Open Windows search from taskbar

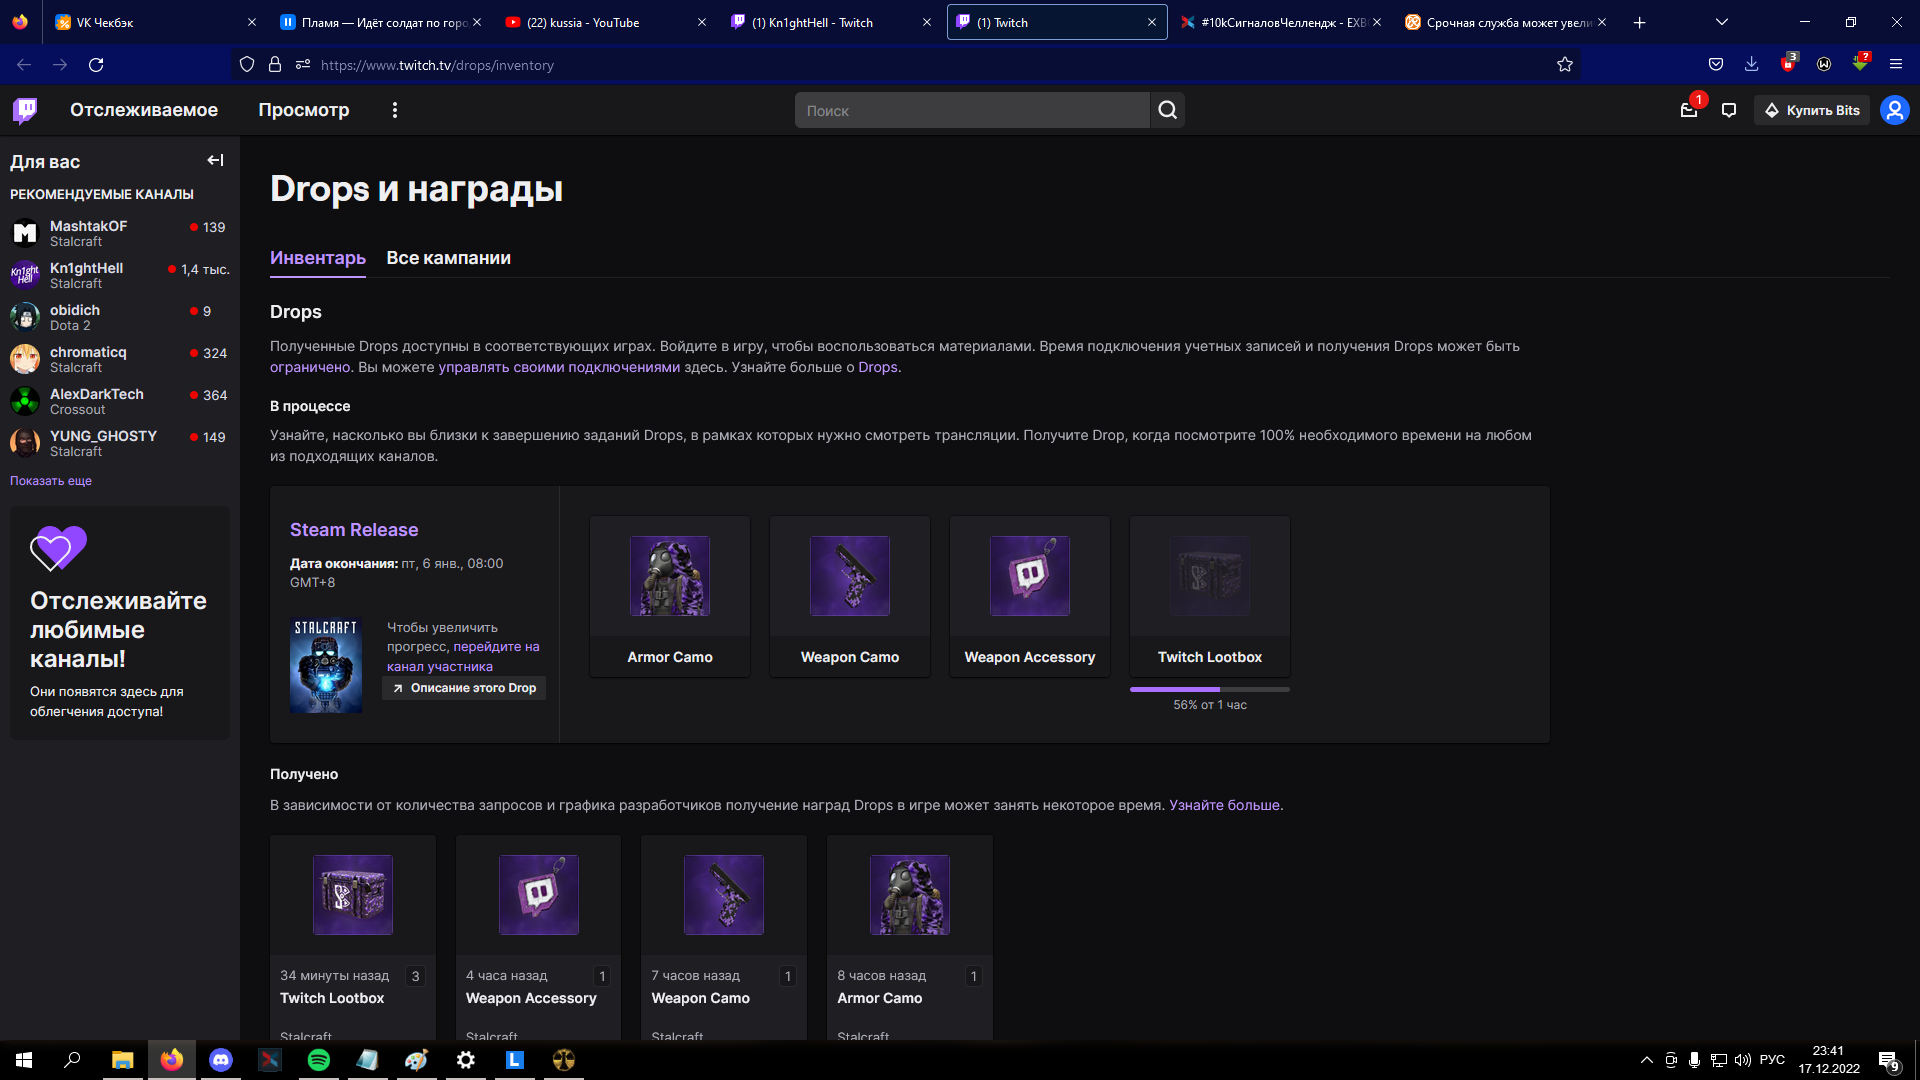click(x=72, y=1060)
